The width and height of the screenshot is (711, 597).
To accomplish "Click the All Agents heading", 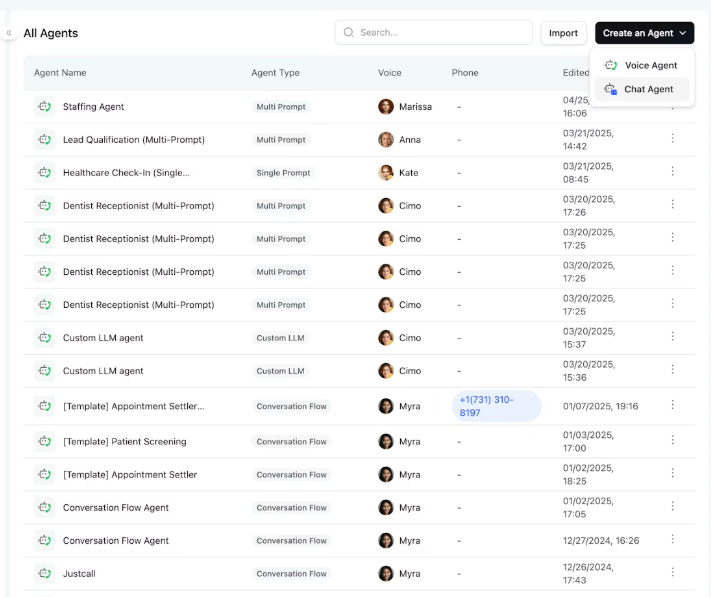I will 51,33.
